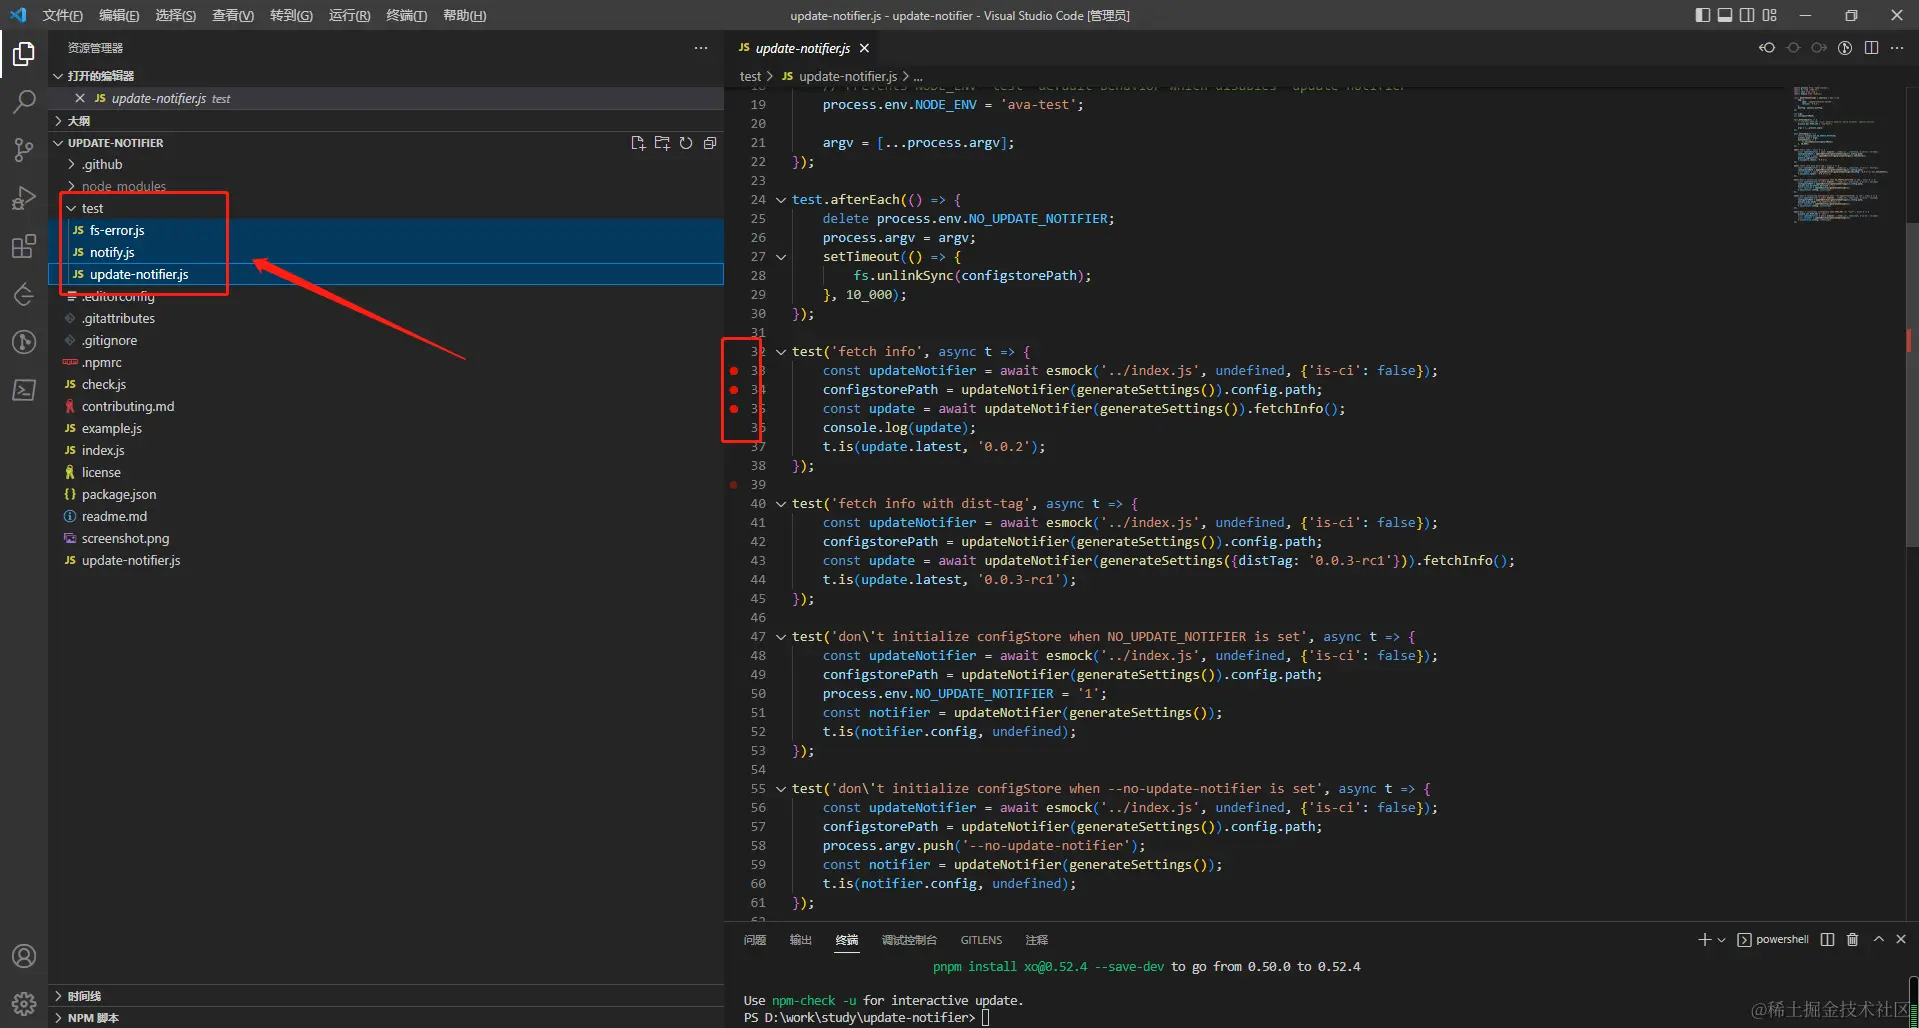Click the New File icon in explorer
This screenshot has height=1028, width=1919.
[x=638, y=143]
